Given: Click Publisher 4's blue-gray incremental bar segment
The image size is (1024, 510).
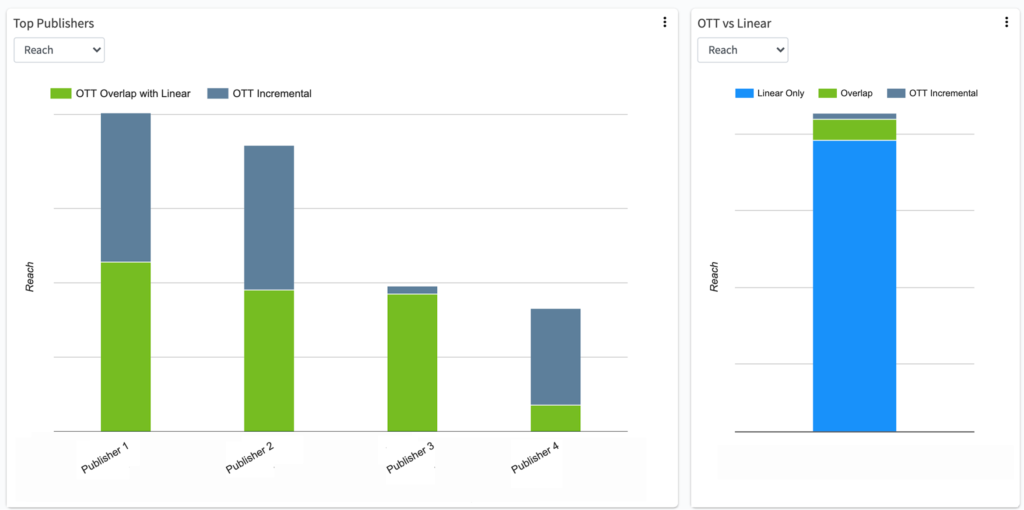Looking at the screenshot, I should click(555, 356).
